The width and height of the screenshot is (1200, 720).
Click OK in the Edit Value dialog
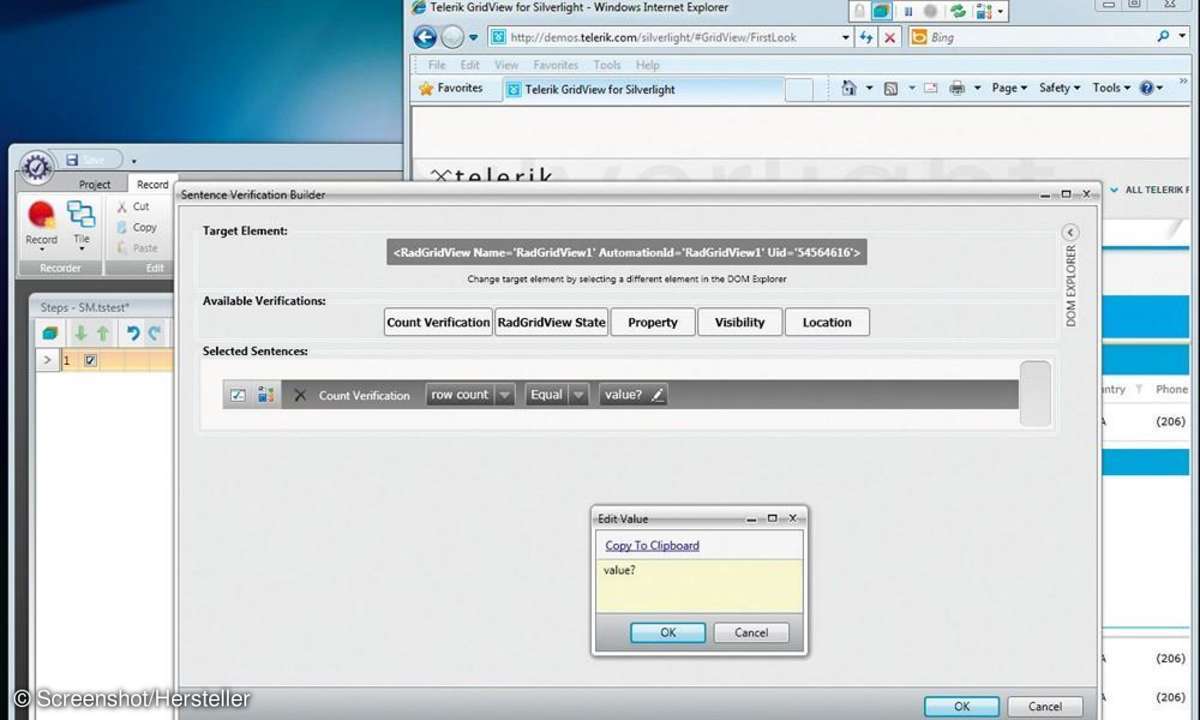click(668, 632)
